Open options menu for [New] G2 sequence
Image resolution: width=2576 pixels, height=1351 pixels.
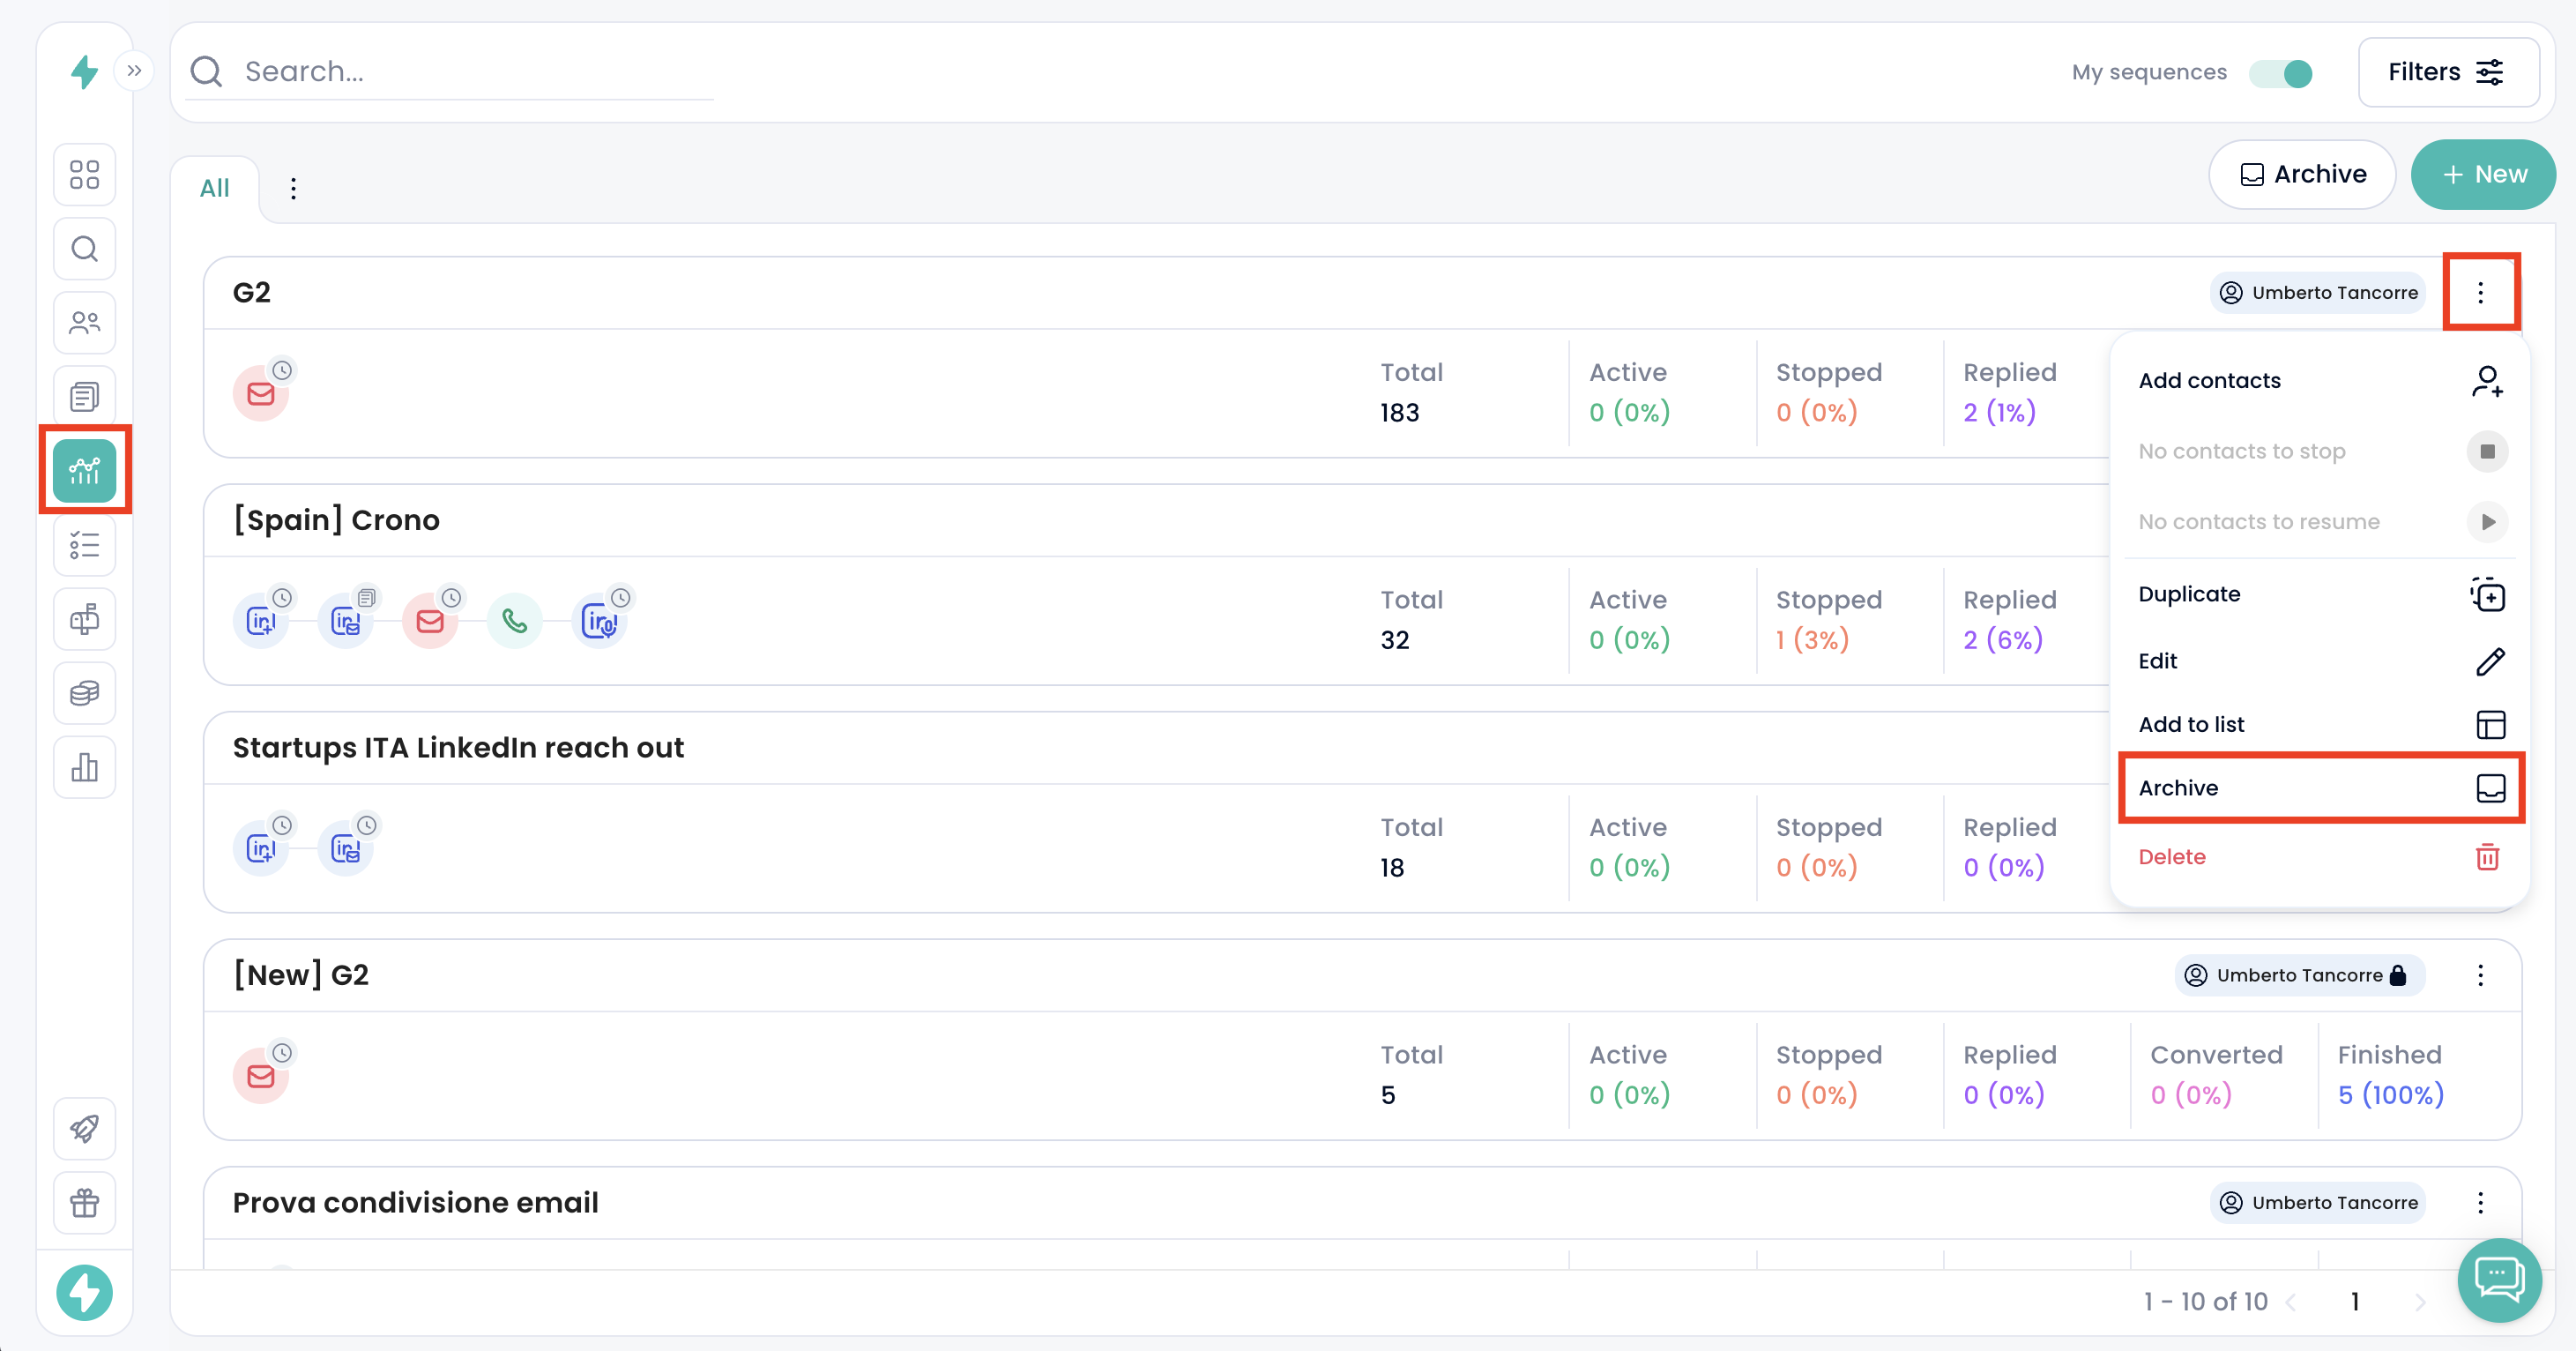click(x=2480, y=975)
